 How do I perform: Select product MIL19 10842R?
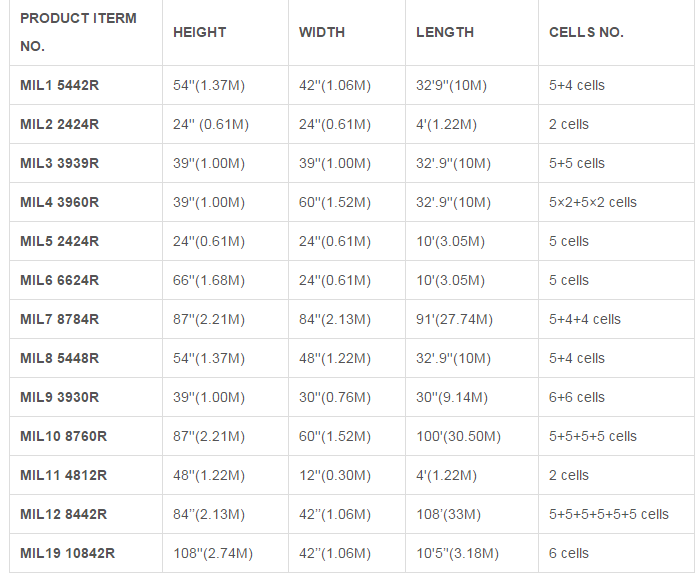coord(68,554)
